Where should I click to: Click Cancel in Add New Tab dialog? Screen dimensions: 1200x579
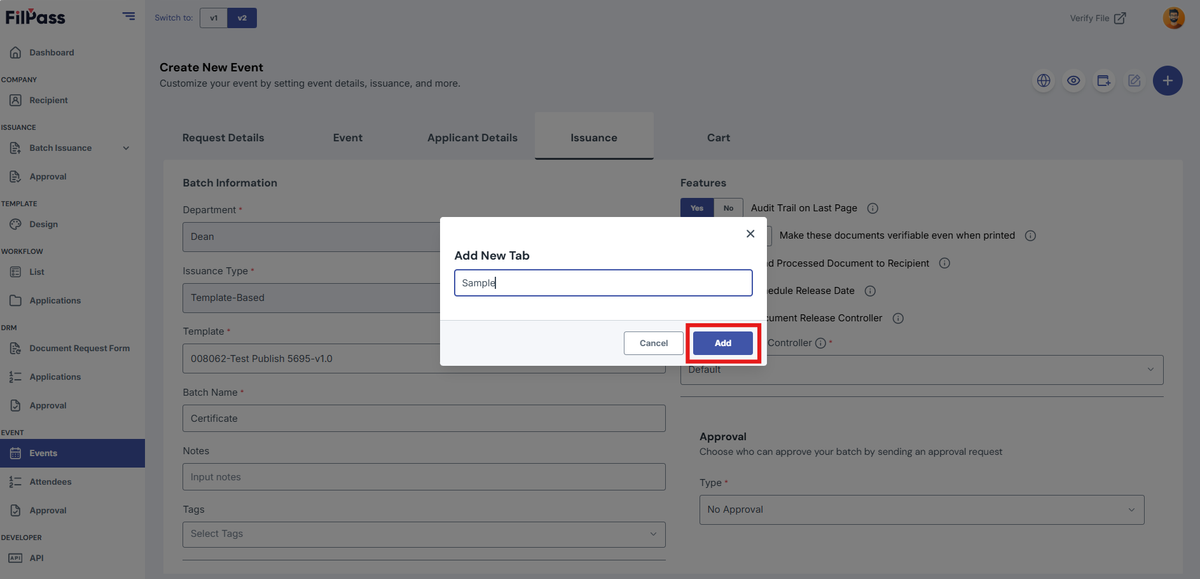654,343
